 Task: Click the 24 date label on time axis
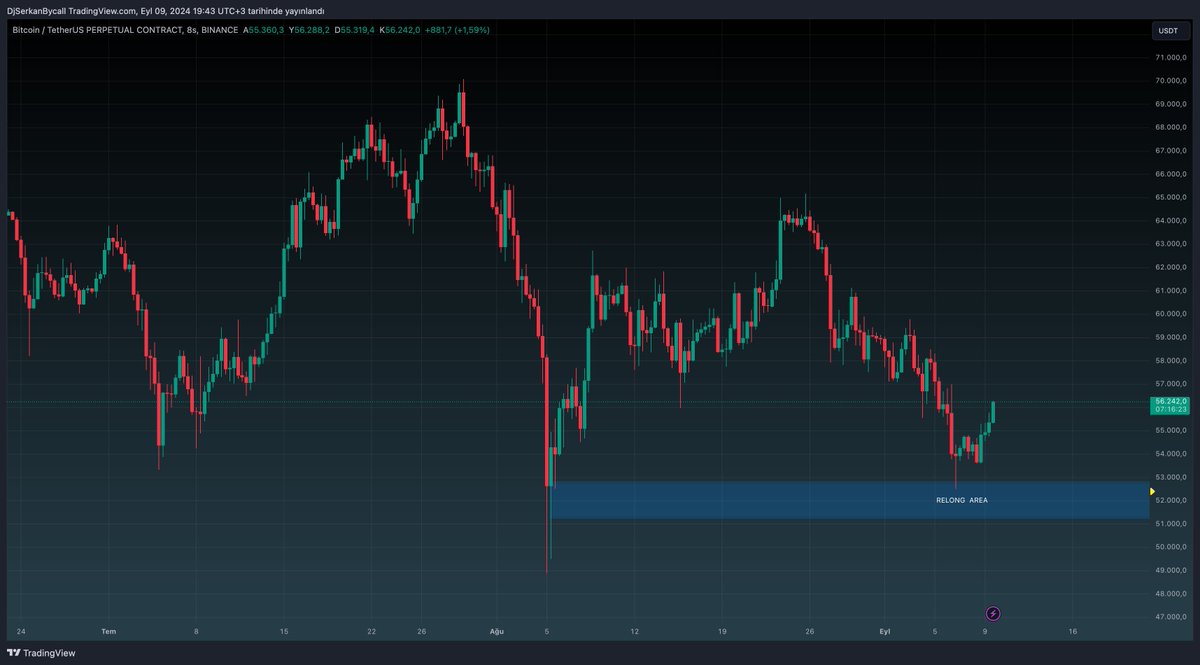click(x=21, y=632)
